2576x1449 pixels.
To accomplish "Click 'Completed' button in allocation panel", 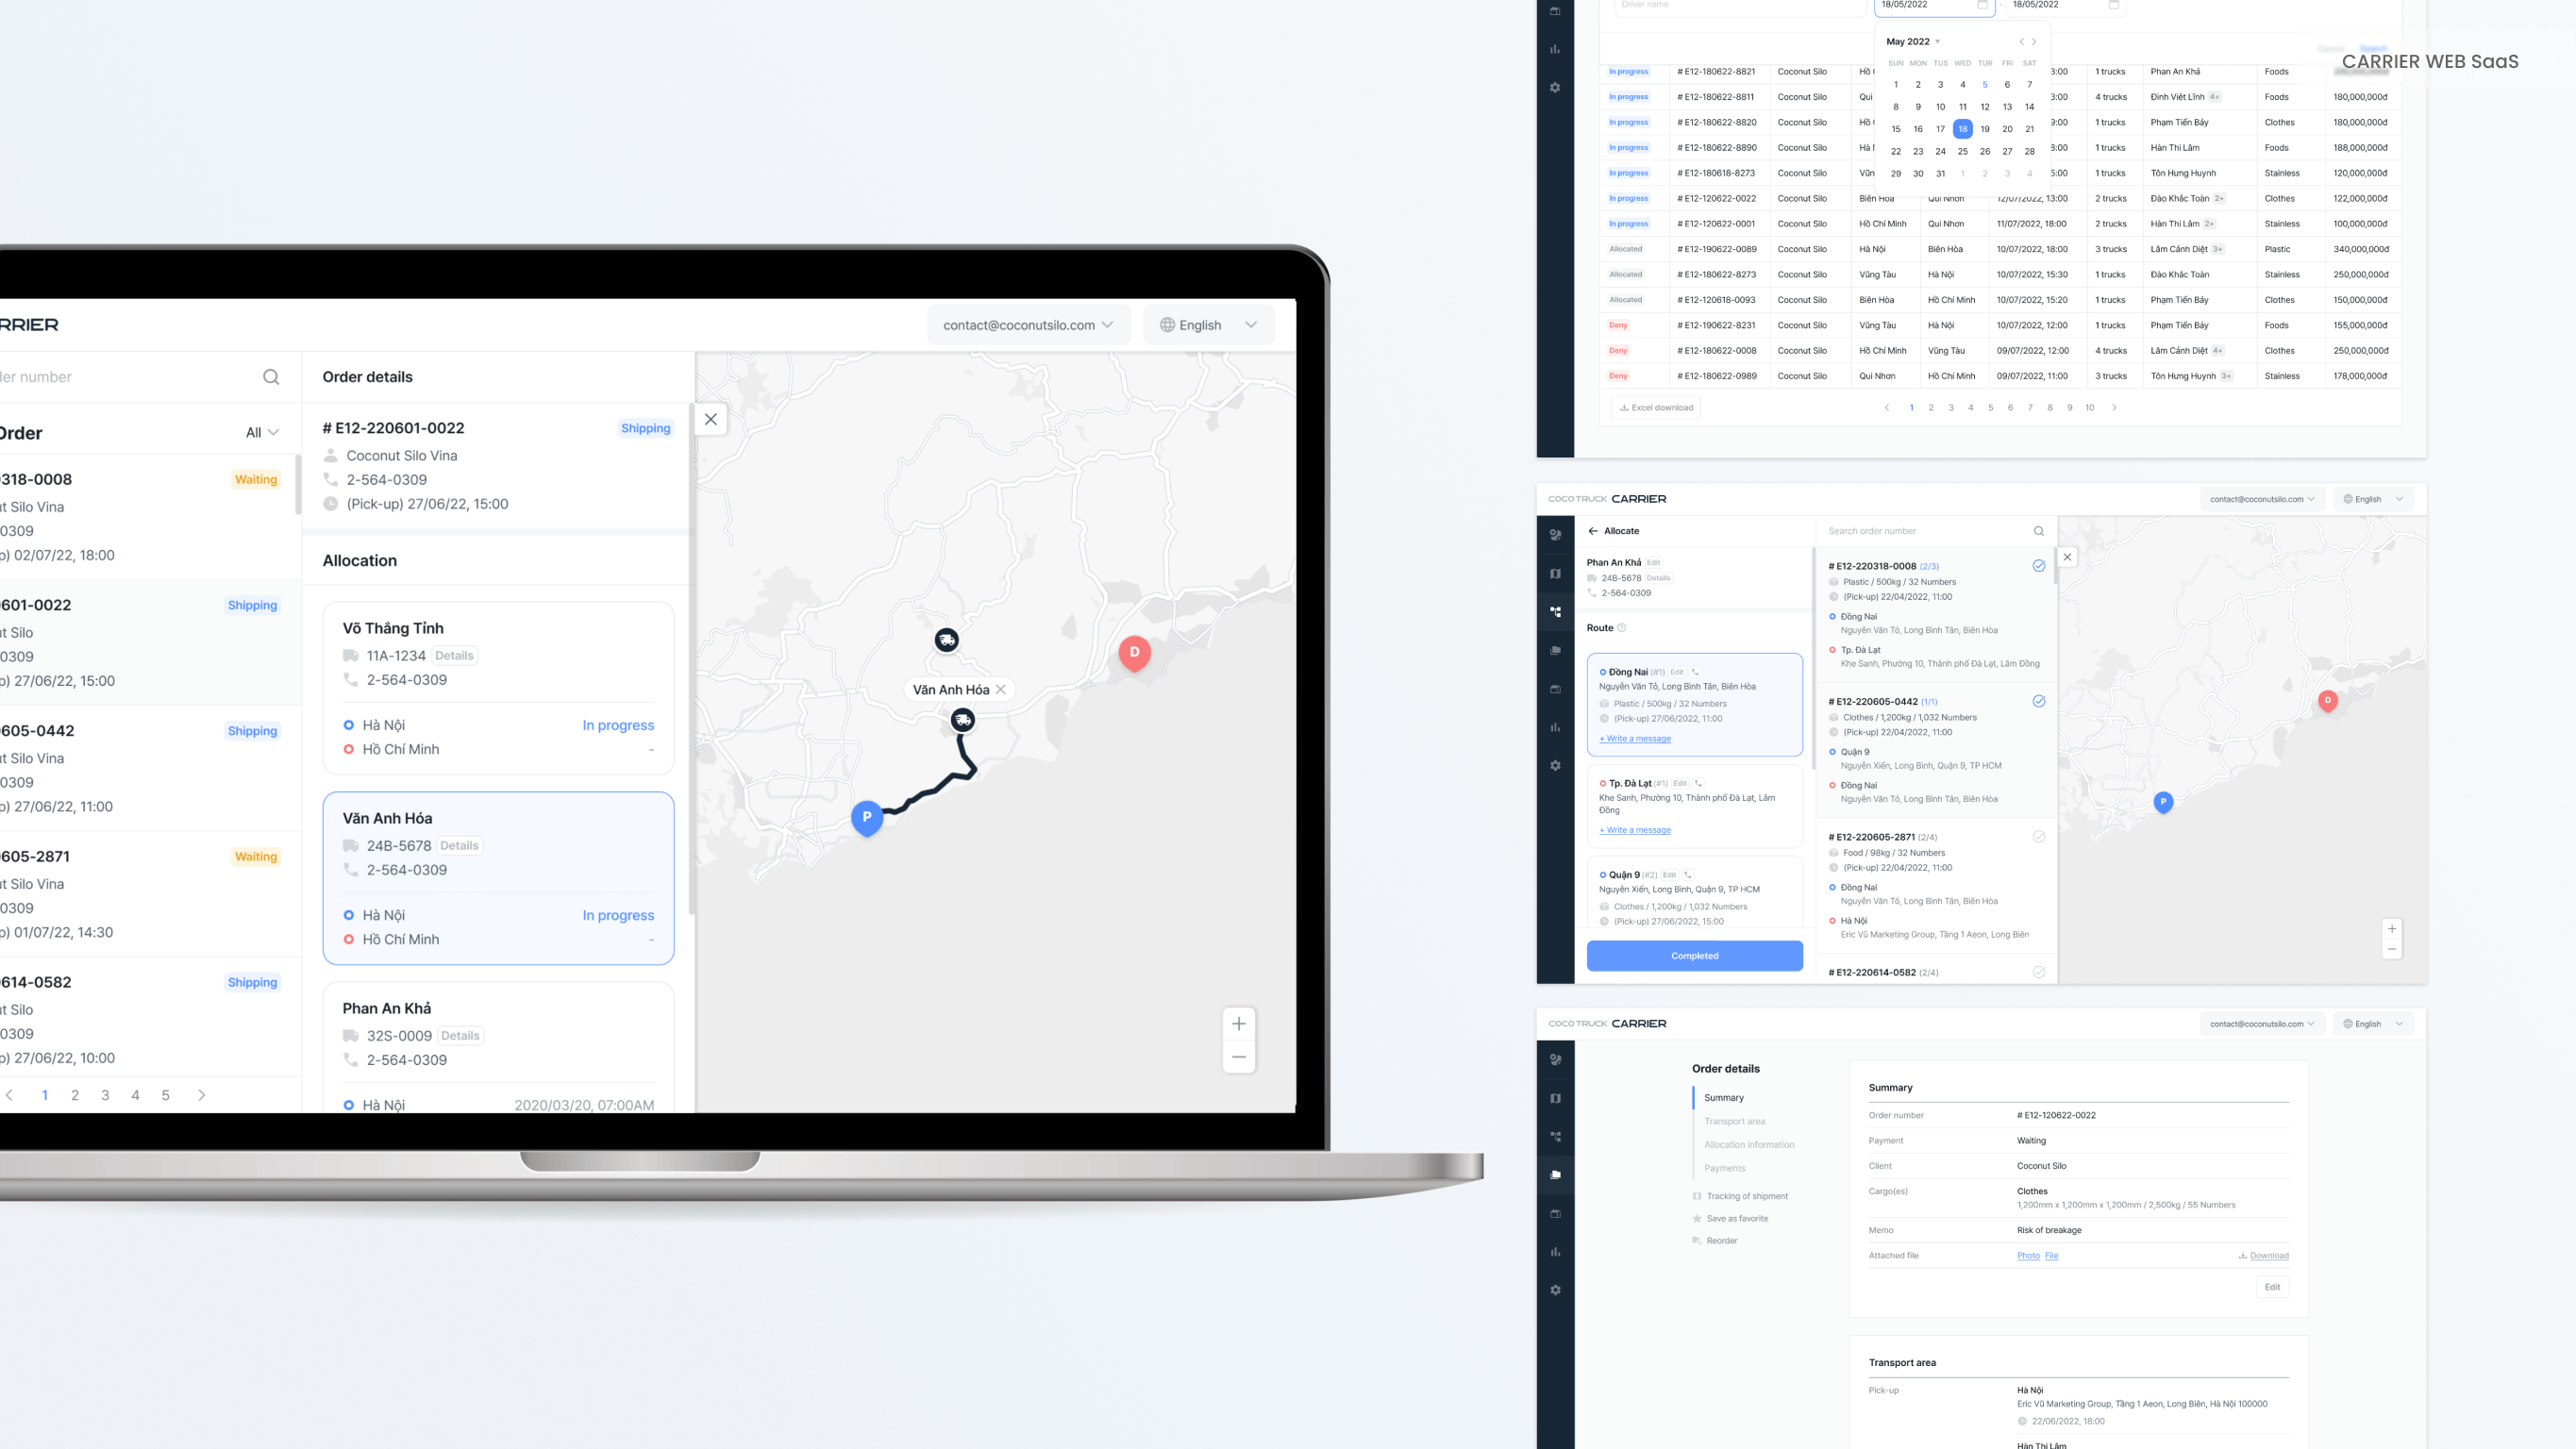I will click(x=1693, y=956).
